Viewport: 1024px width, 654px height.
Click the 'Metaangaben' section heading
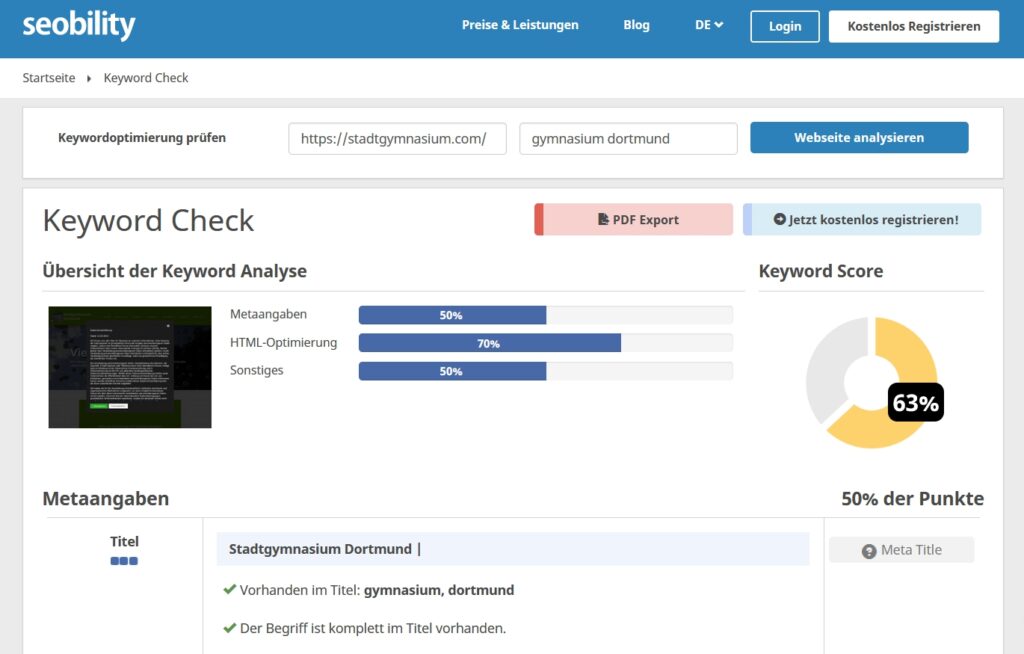[x=106, y=499]
